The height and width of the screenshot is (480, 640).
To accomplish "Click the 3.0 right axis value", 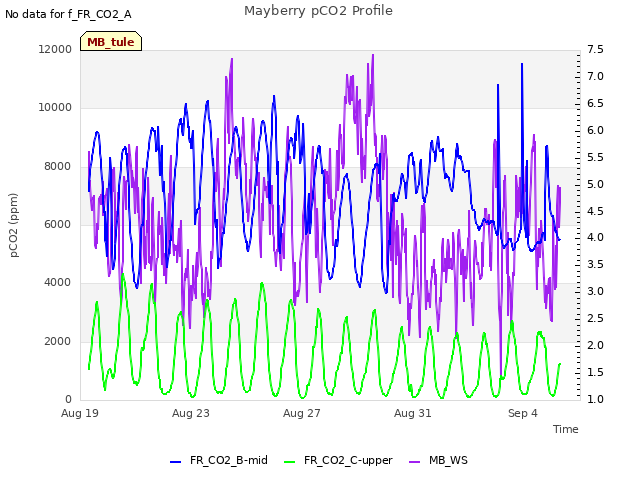I will pos(595,291).
